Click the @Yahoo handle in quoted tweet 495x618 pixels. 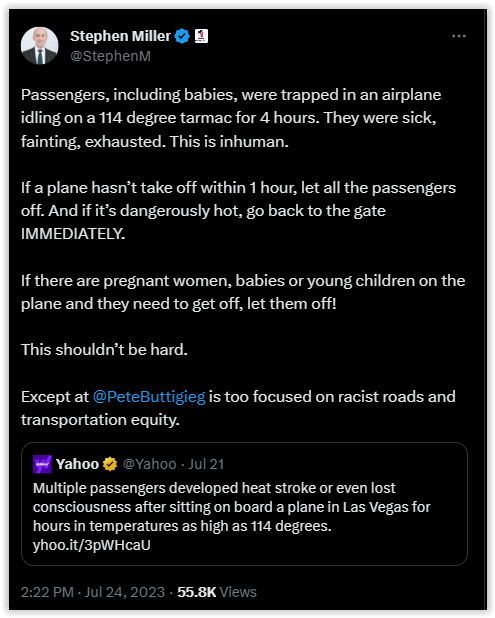149,464
